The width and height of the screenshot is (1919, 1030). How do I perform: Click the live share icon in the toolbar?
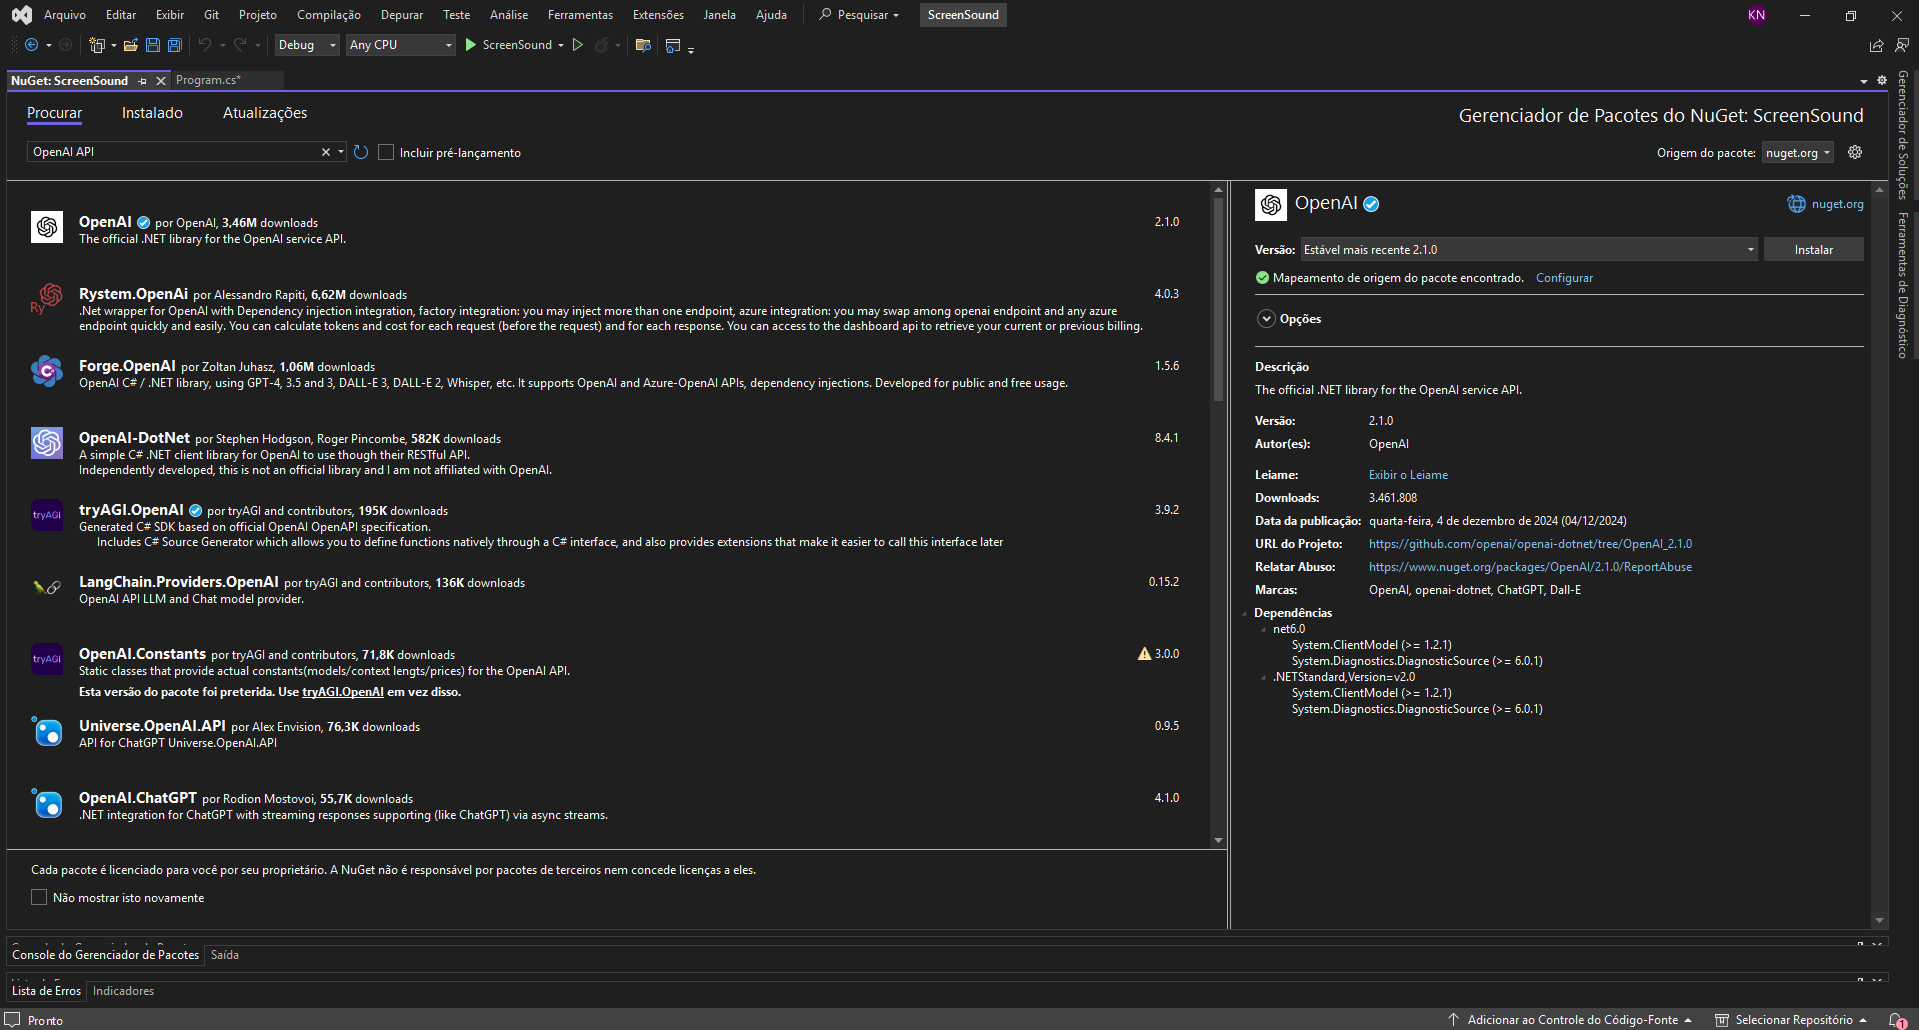[x=1876, y=45]
